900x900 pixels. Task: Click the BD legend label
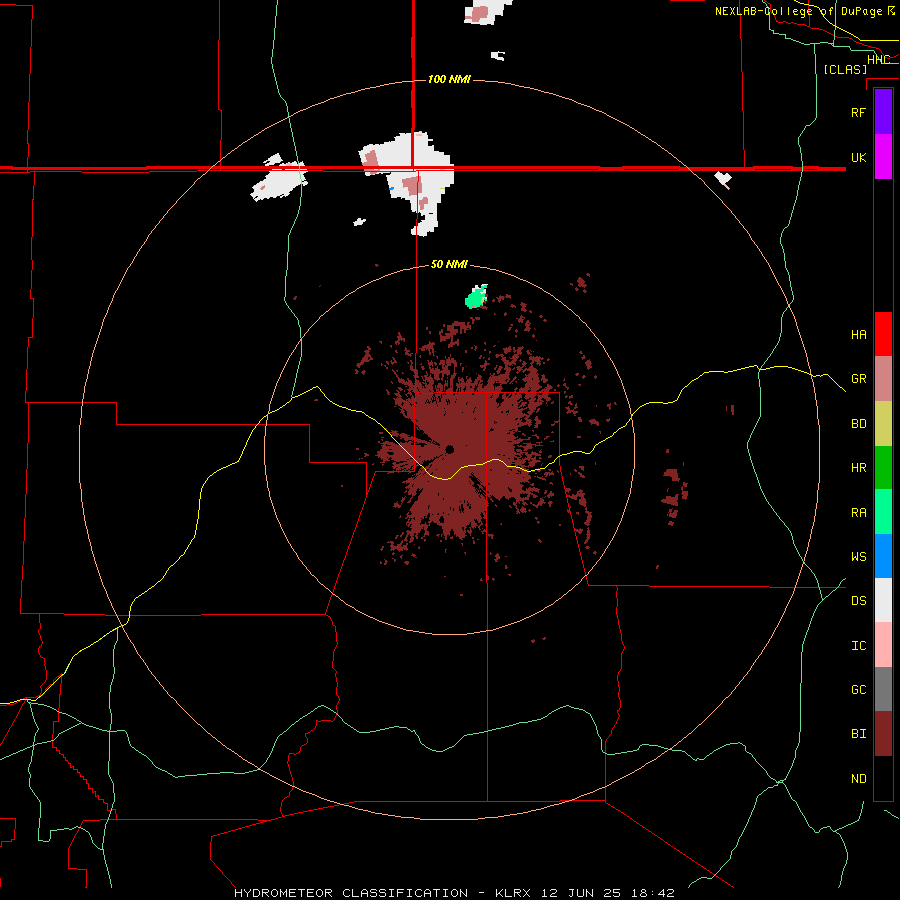(x=858, y=423)
